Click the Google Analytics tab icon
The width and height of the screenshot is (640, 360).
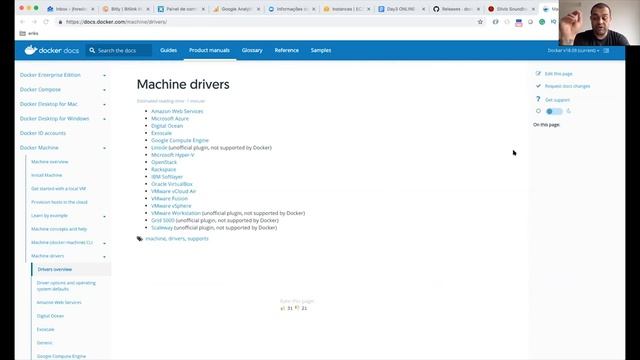216,9
